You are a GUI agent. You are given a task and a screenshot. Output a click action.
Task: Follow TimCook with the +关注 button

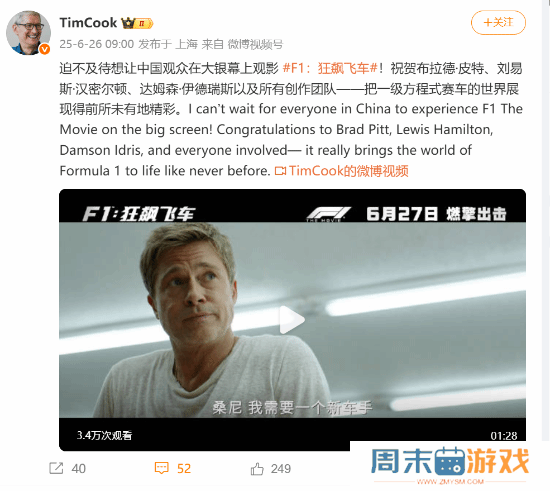point(498,23)
